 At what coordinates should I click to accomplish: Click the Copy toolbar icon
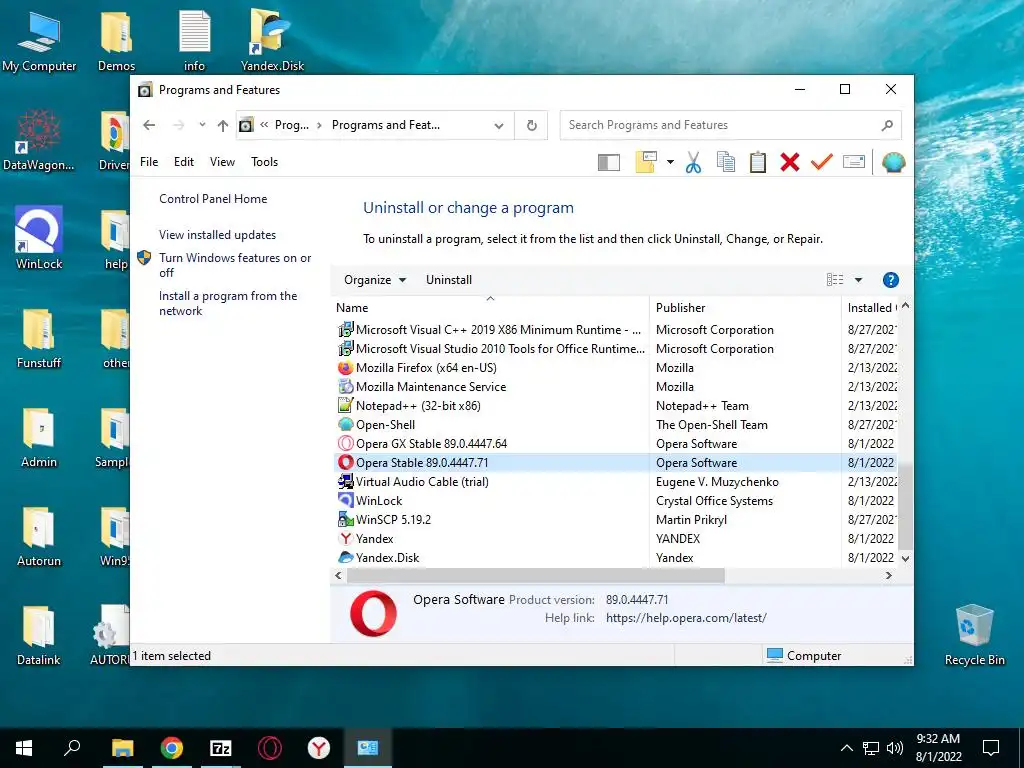(x=726, y=162)
